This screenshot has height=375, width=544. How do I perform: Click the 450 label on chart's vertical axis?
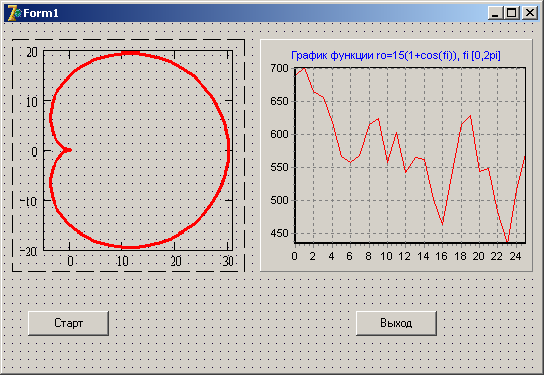(x=280, y=233)
